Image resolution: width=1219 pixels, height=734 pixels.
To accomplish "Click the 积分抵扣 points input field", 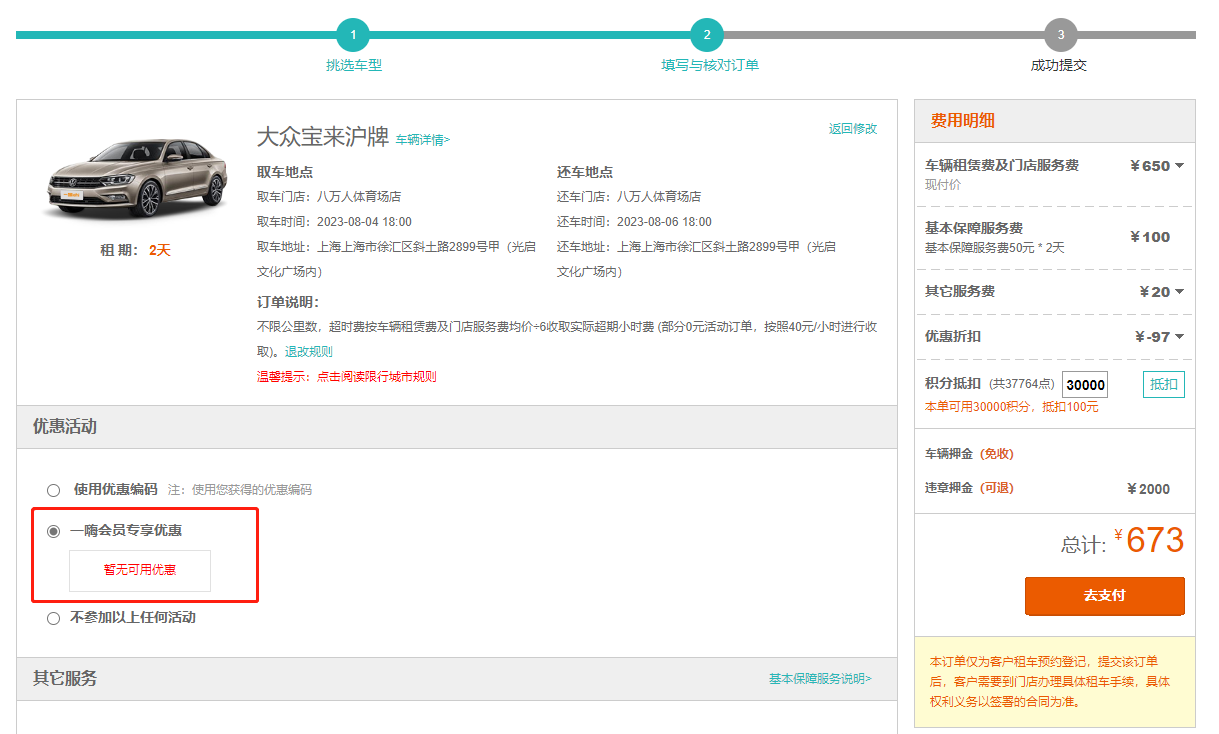I will click(1085, 385).
